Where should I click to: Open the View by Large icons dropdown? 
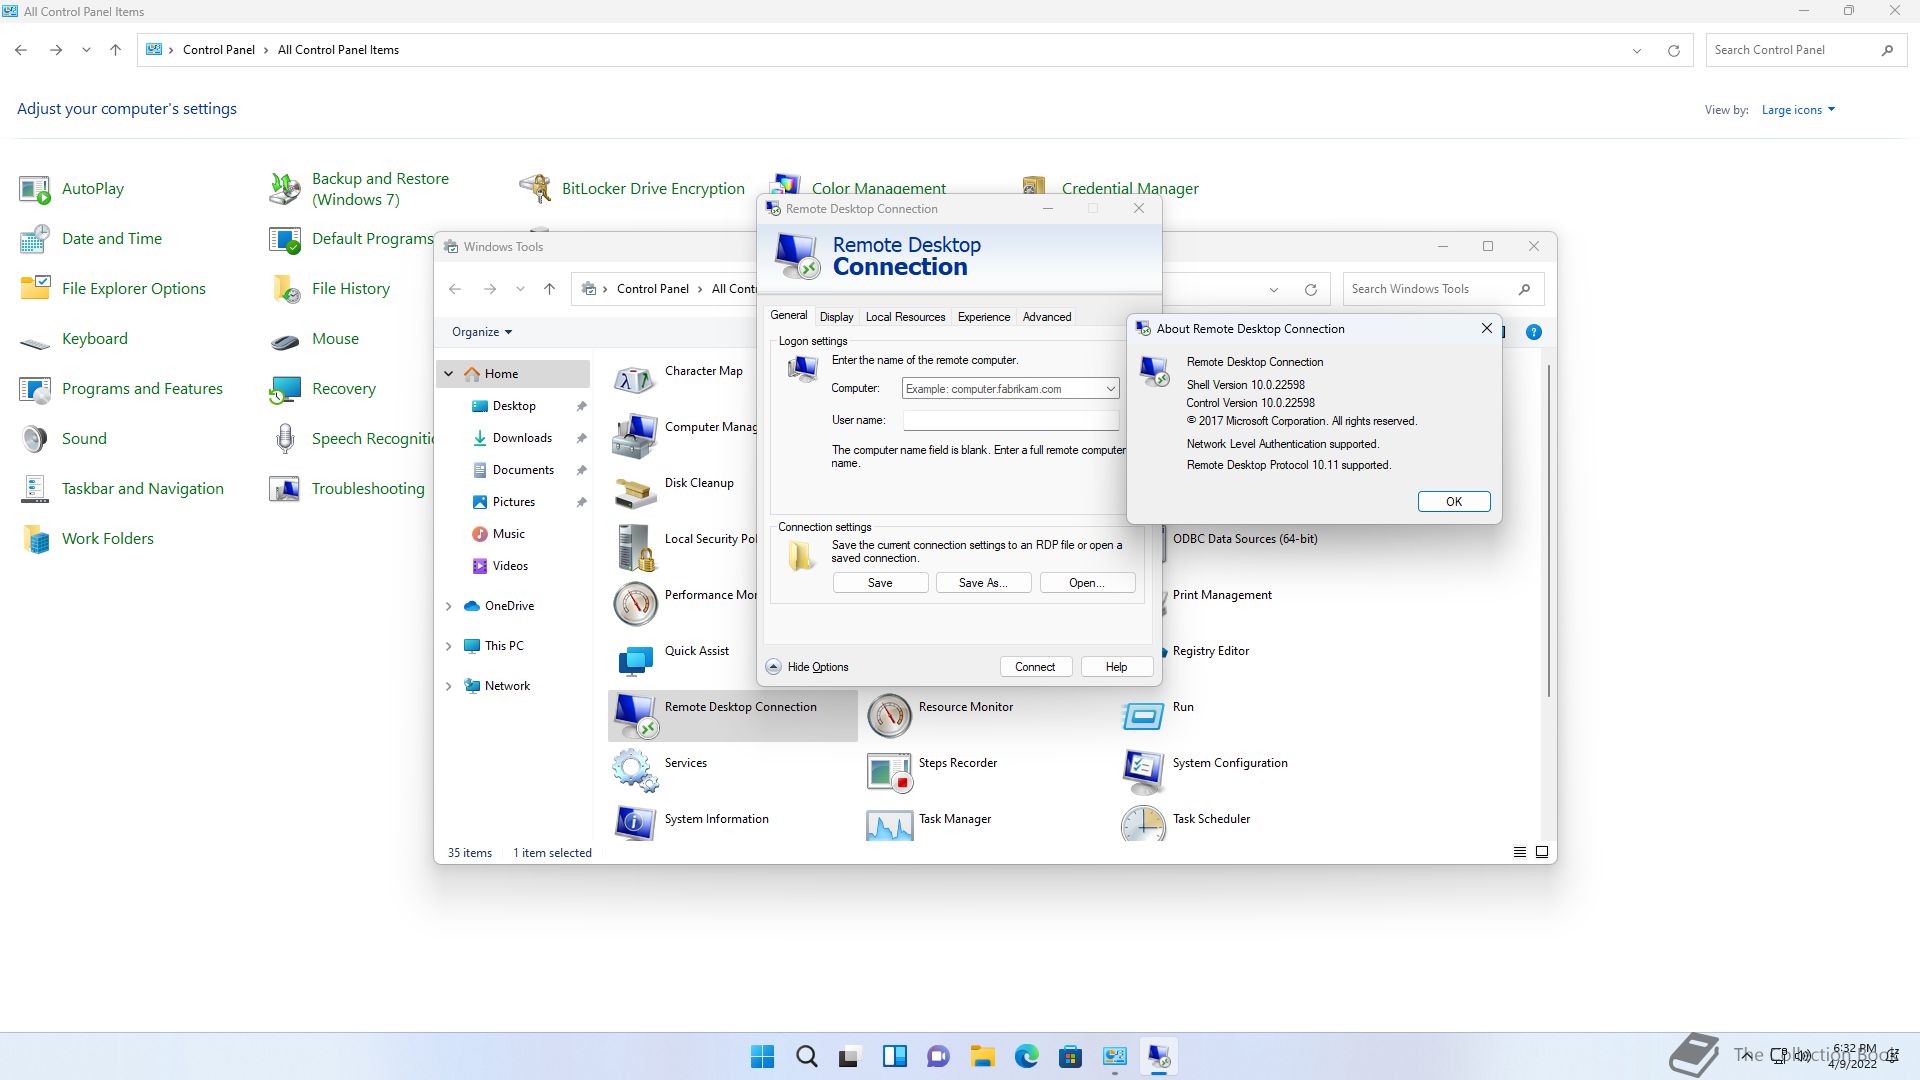1798,110
